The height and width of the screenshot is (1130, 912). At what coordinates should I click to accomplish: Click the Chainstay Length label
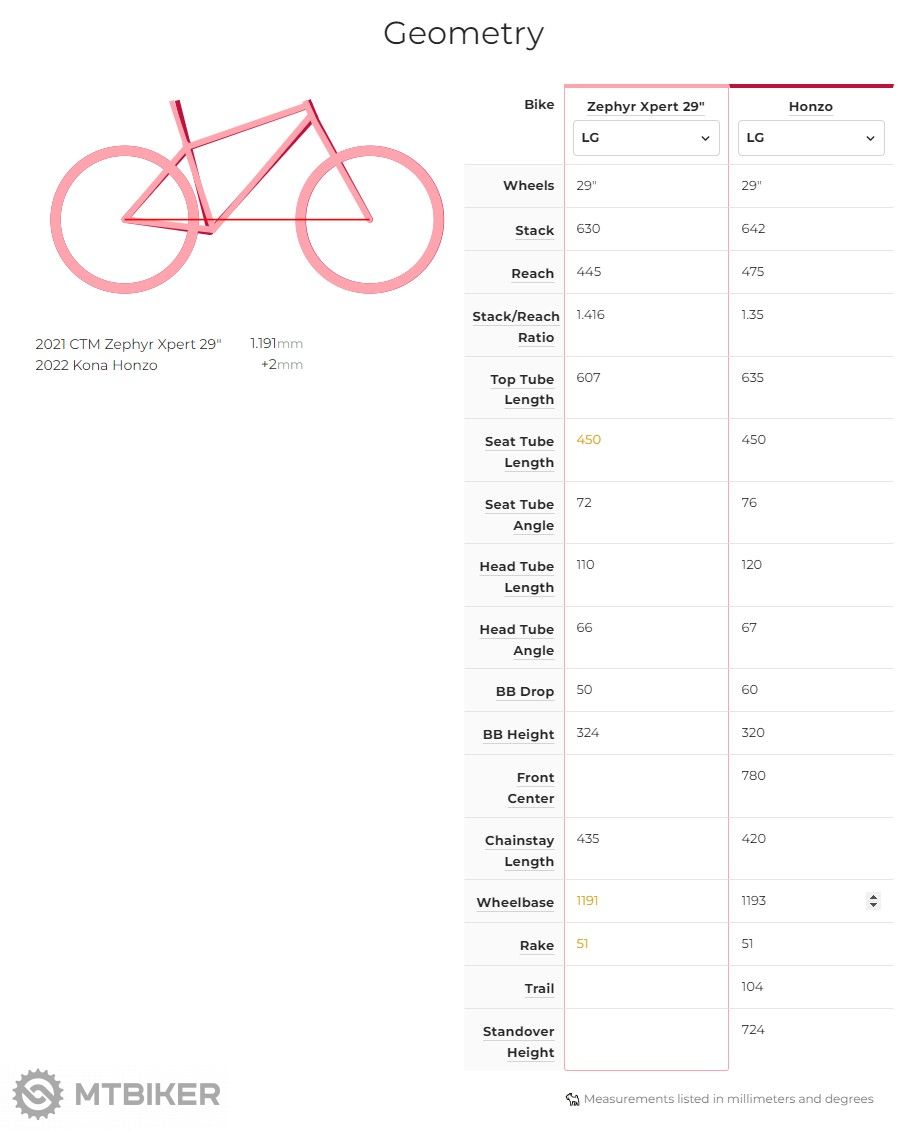point(519,850)
